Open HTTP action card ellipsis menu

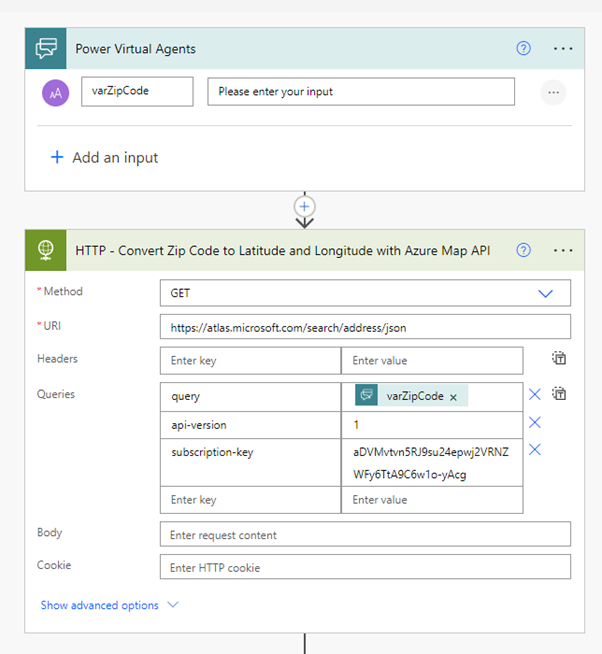tap(563, 250)
